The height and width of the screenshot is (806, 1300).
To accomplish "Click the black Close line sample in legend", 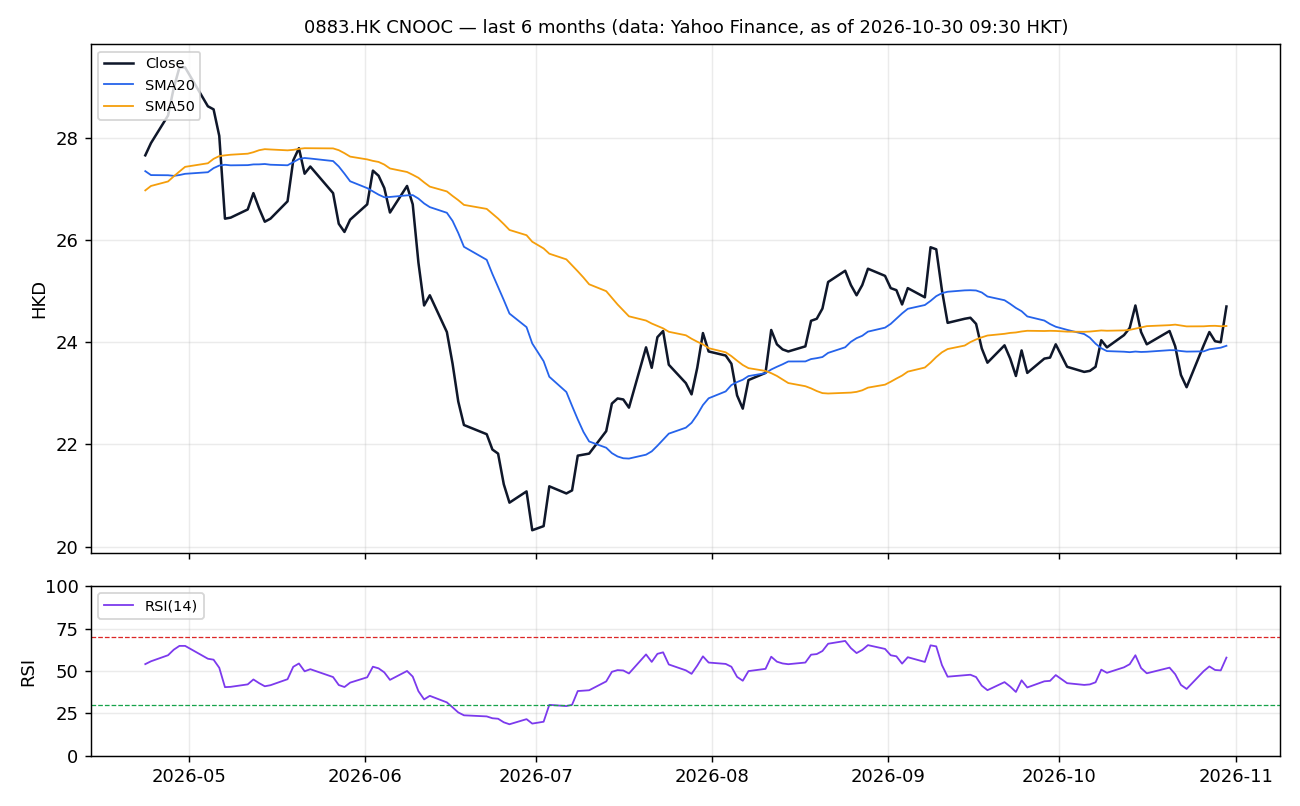I will [121, 64].
